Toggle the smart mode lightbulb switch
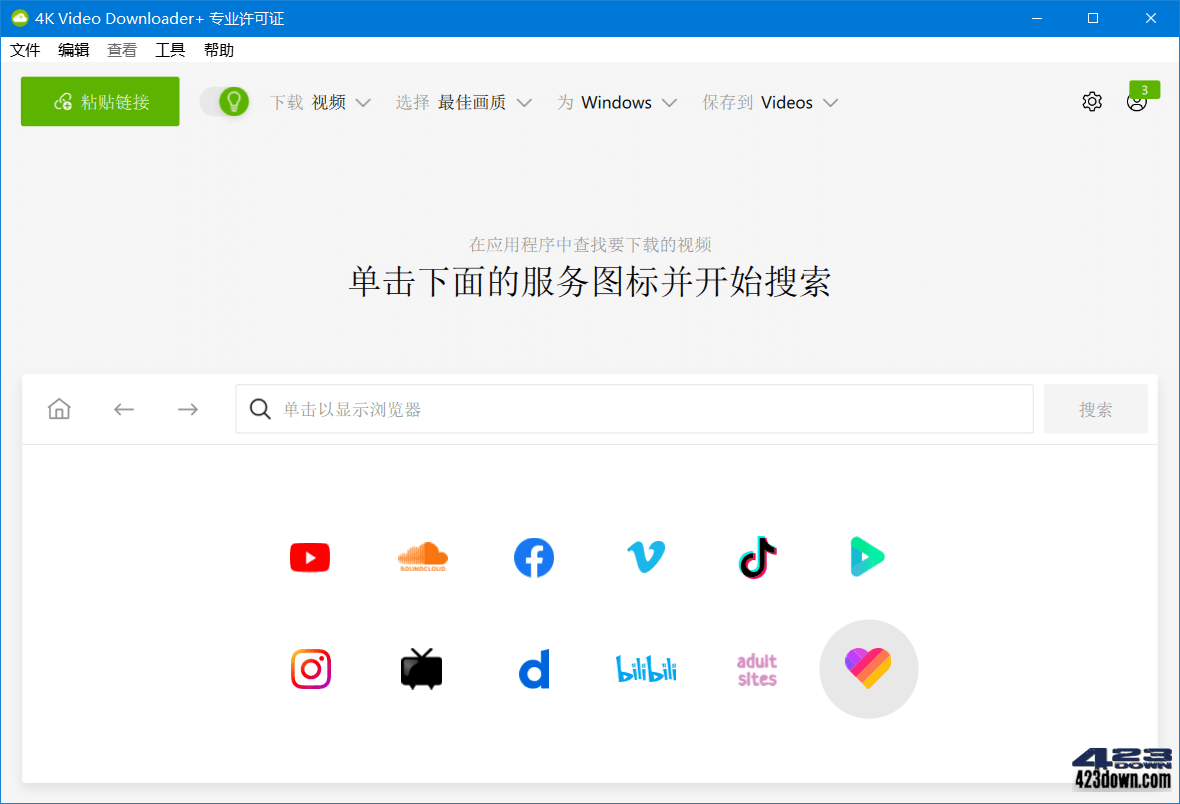Viewport: 1180px width, 804px height. (224, 101)
